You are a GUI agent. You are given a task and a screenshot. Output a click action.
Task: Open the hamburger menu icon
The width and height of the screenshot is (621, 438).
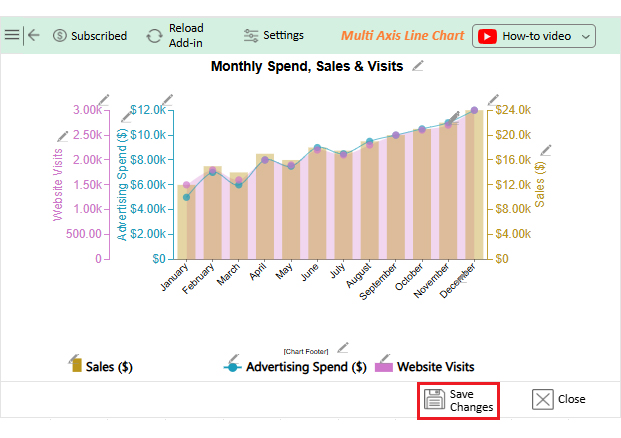[12, 35]
